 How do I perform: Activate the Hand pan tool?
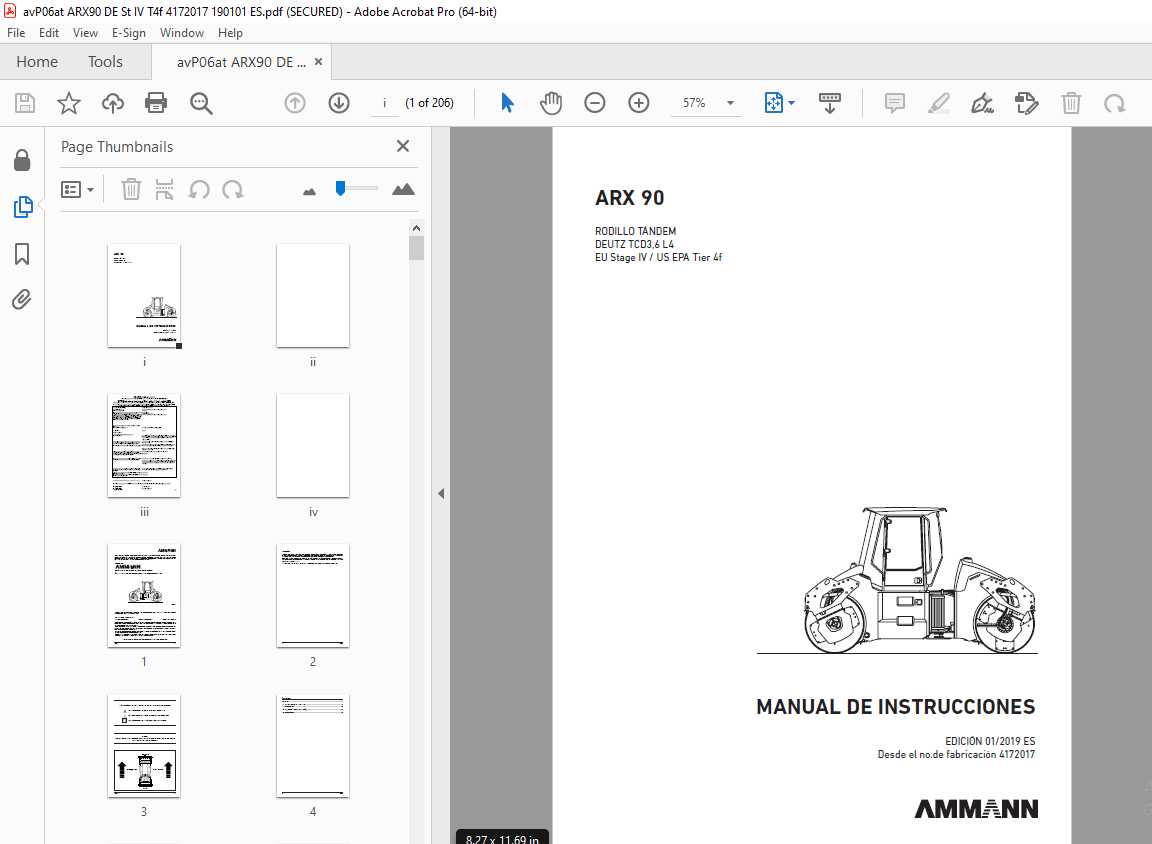click(551, 103)
